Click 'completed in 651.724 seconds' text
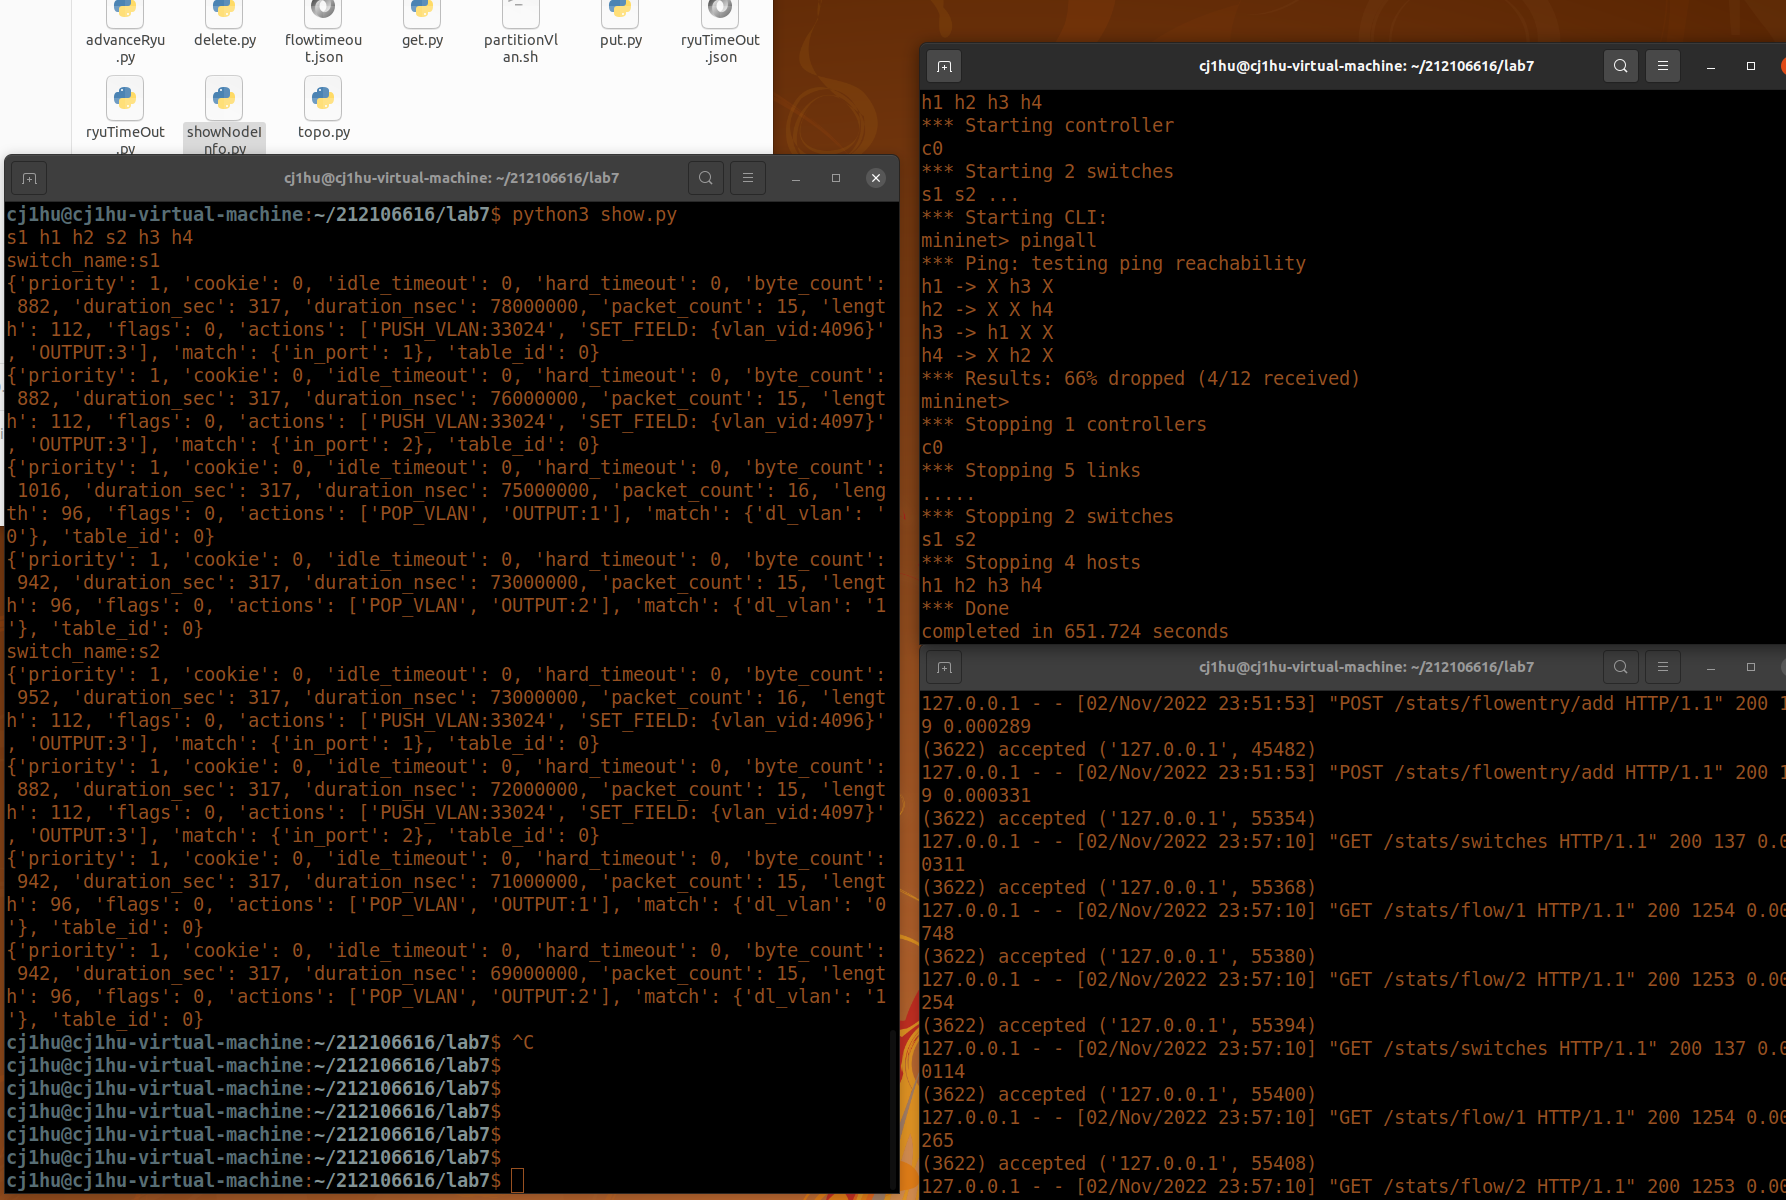This screenshot has height=1200, width=1786. 1075,631
